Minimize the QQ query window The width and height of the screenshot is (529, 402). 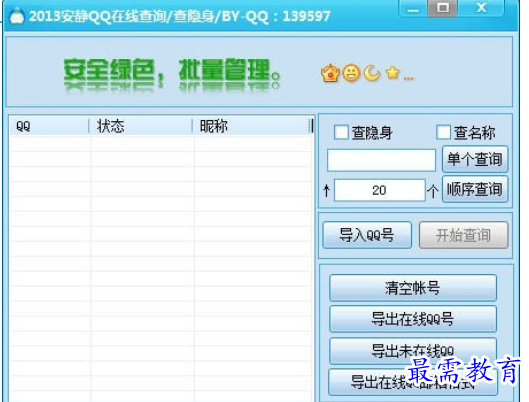(413, 8)
